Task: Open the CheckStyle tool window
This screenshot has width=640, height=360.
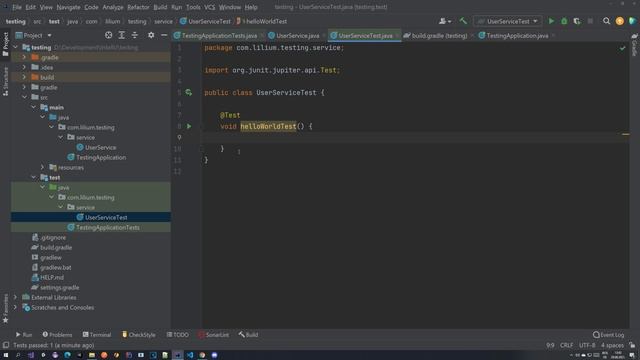Action: click(138, 335)
